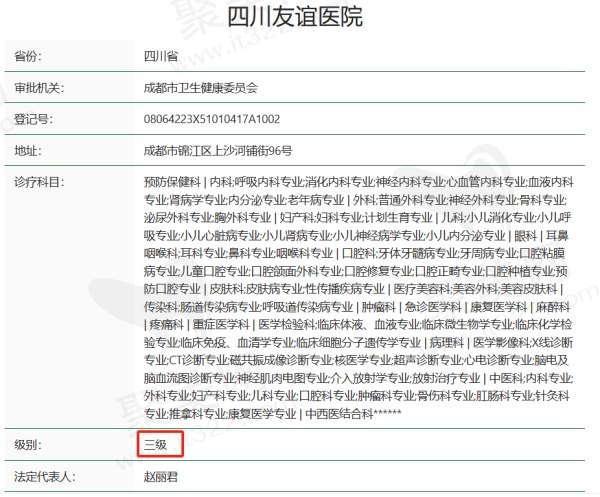Select the 级别 label
The height and width of the screenshot is (497, 600).
click(28, 445)
